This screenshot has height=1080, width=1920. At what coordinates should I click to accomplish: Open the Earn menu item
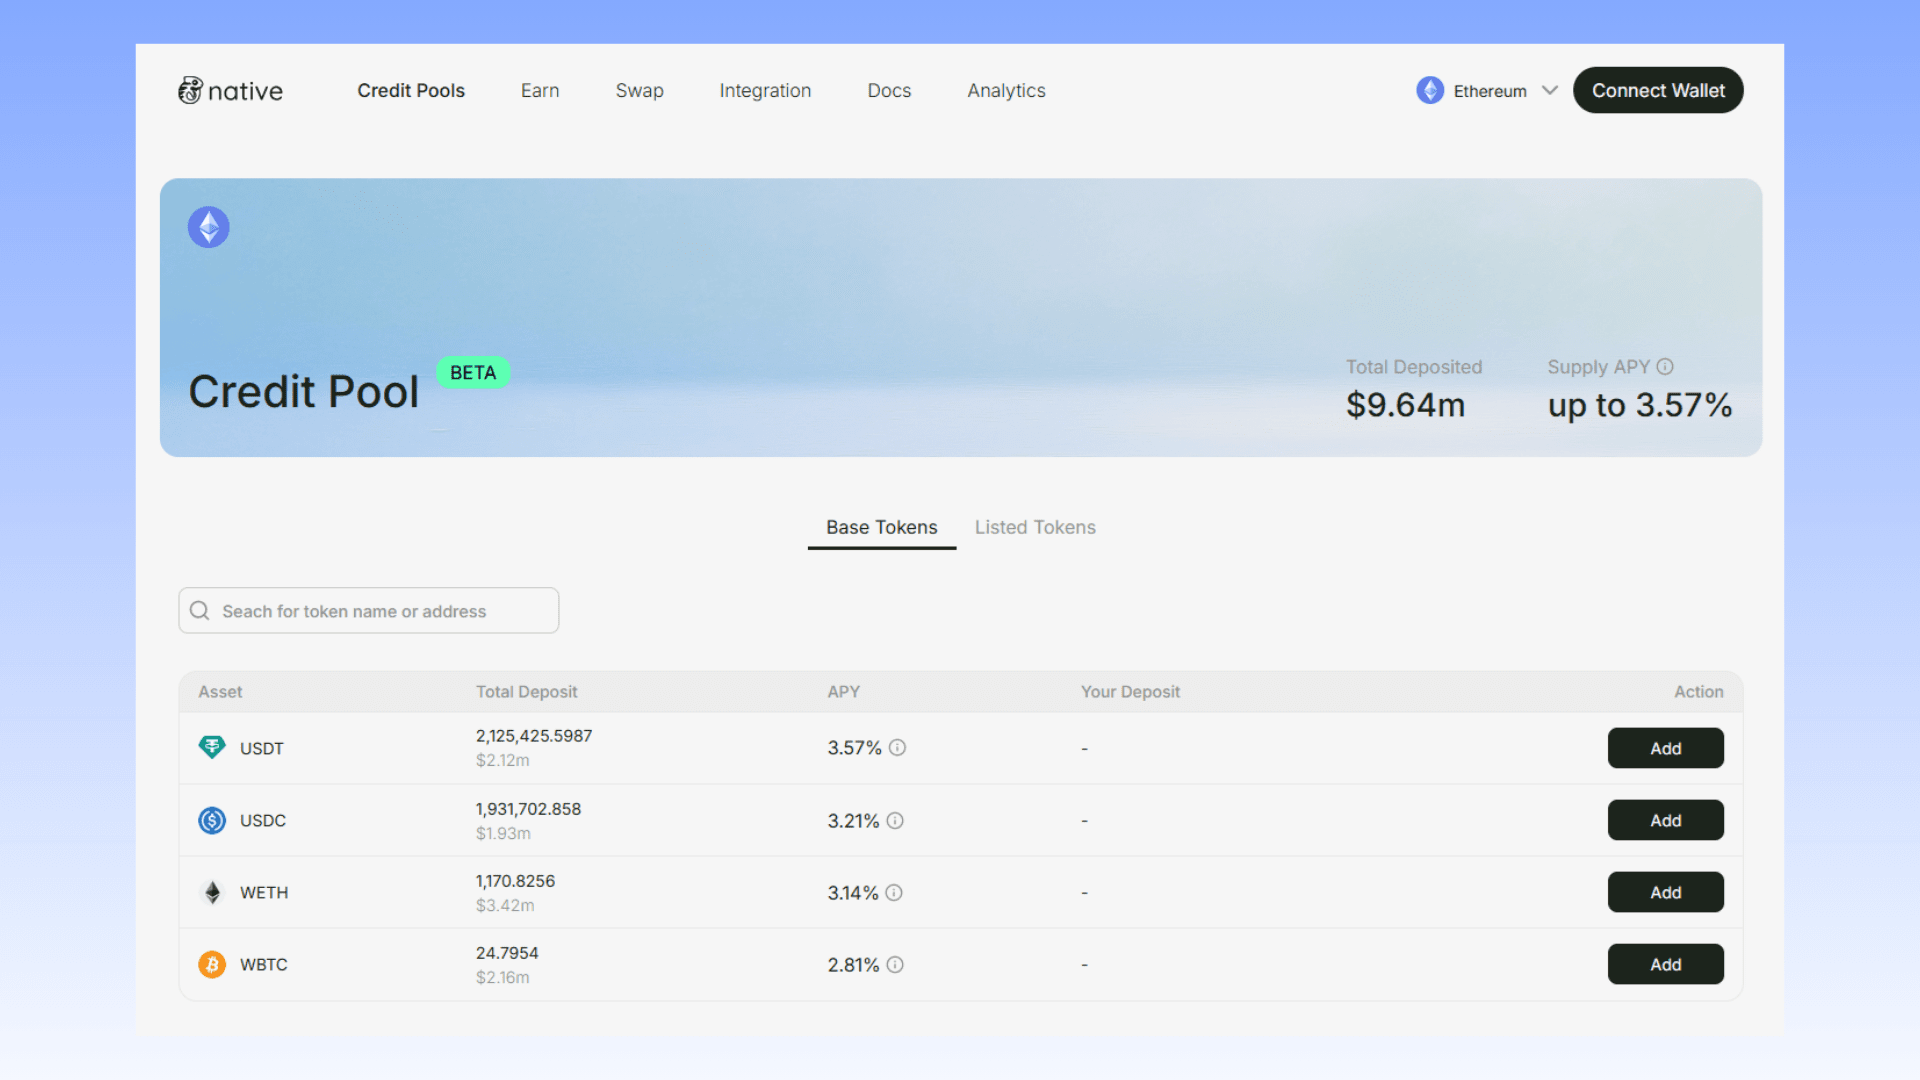tap(540, 91)
